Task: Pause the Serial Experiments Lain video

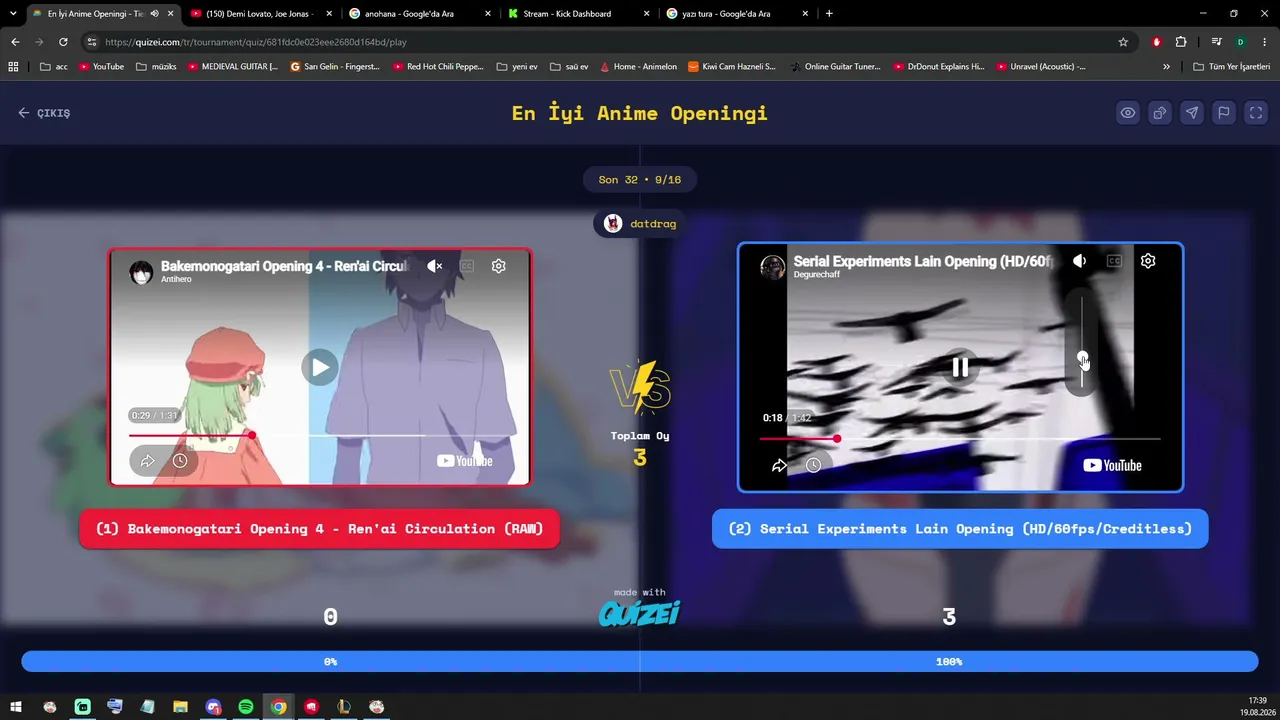Action: (x=960, y=368)
